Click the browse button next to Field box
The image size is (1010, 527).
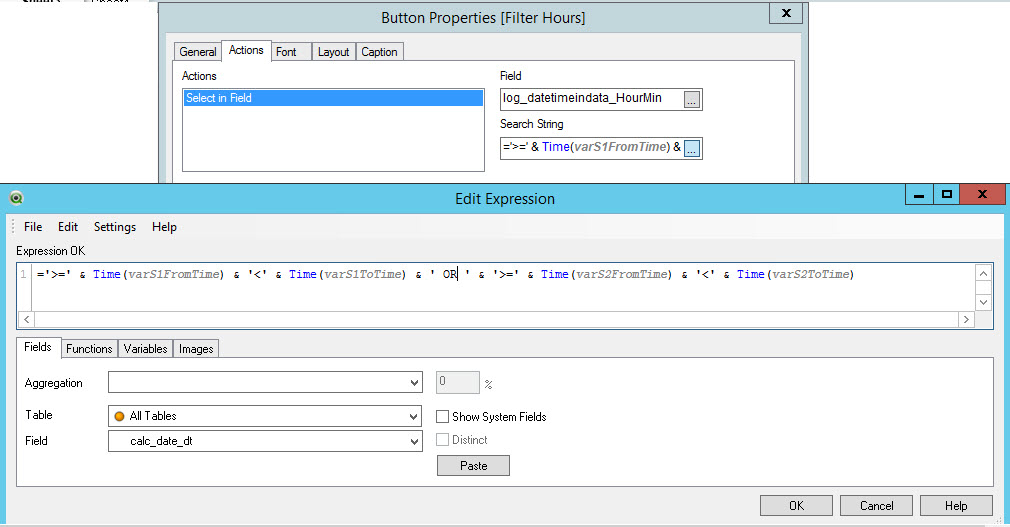tap(692, 98)
